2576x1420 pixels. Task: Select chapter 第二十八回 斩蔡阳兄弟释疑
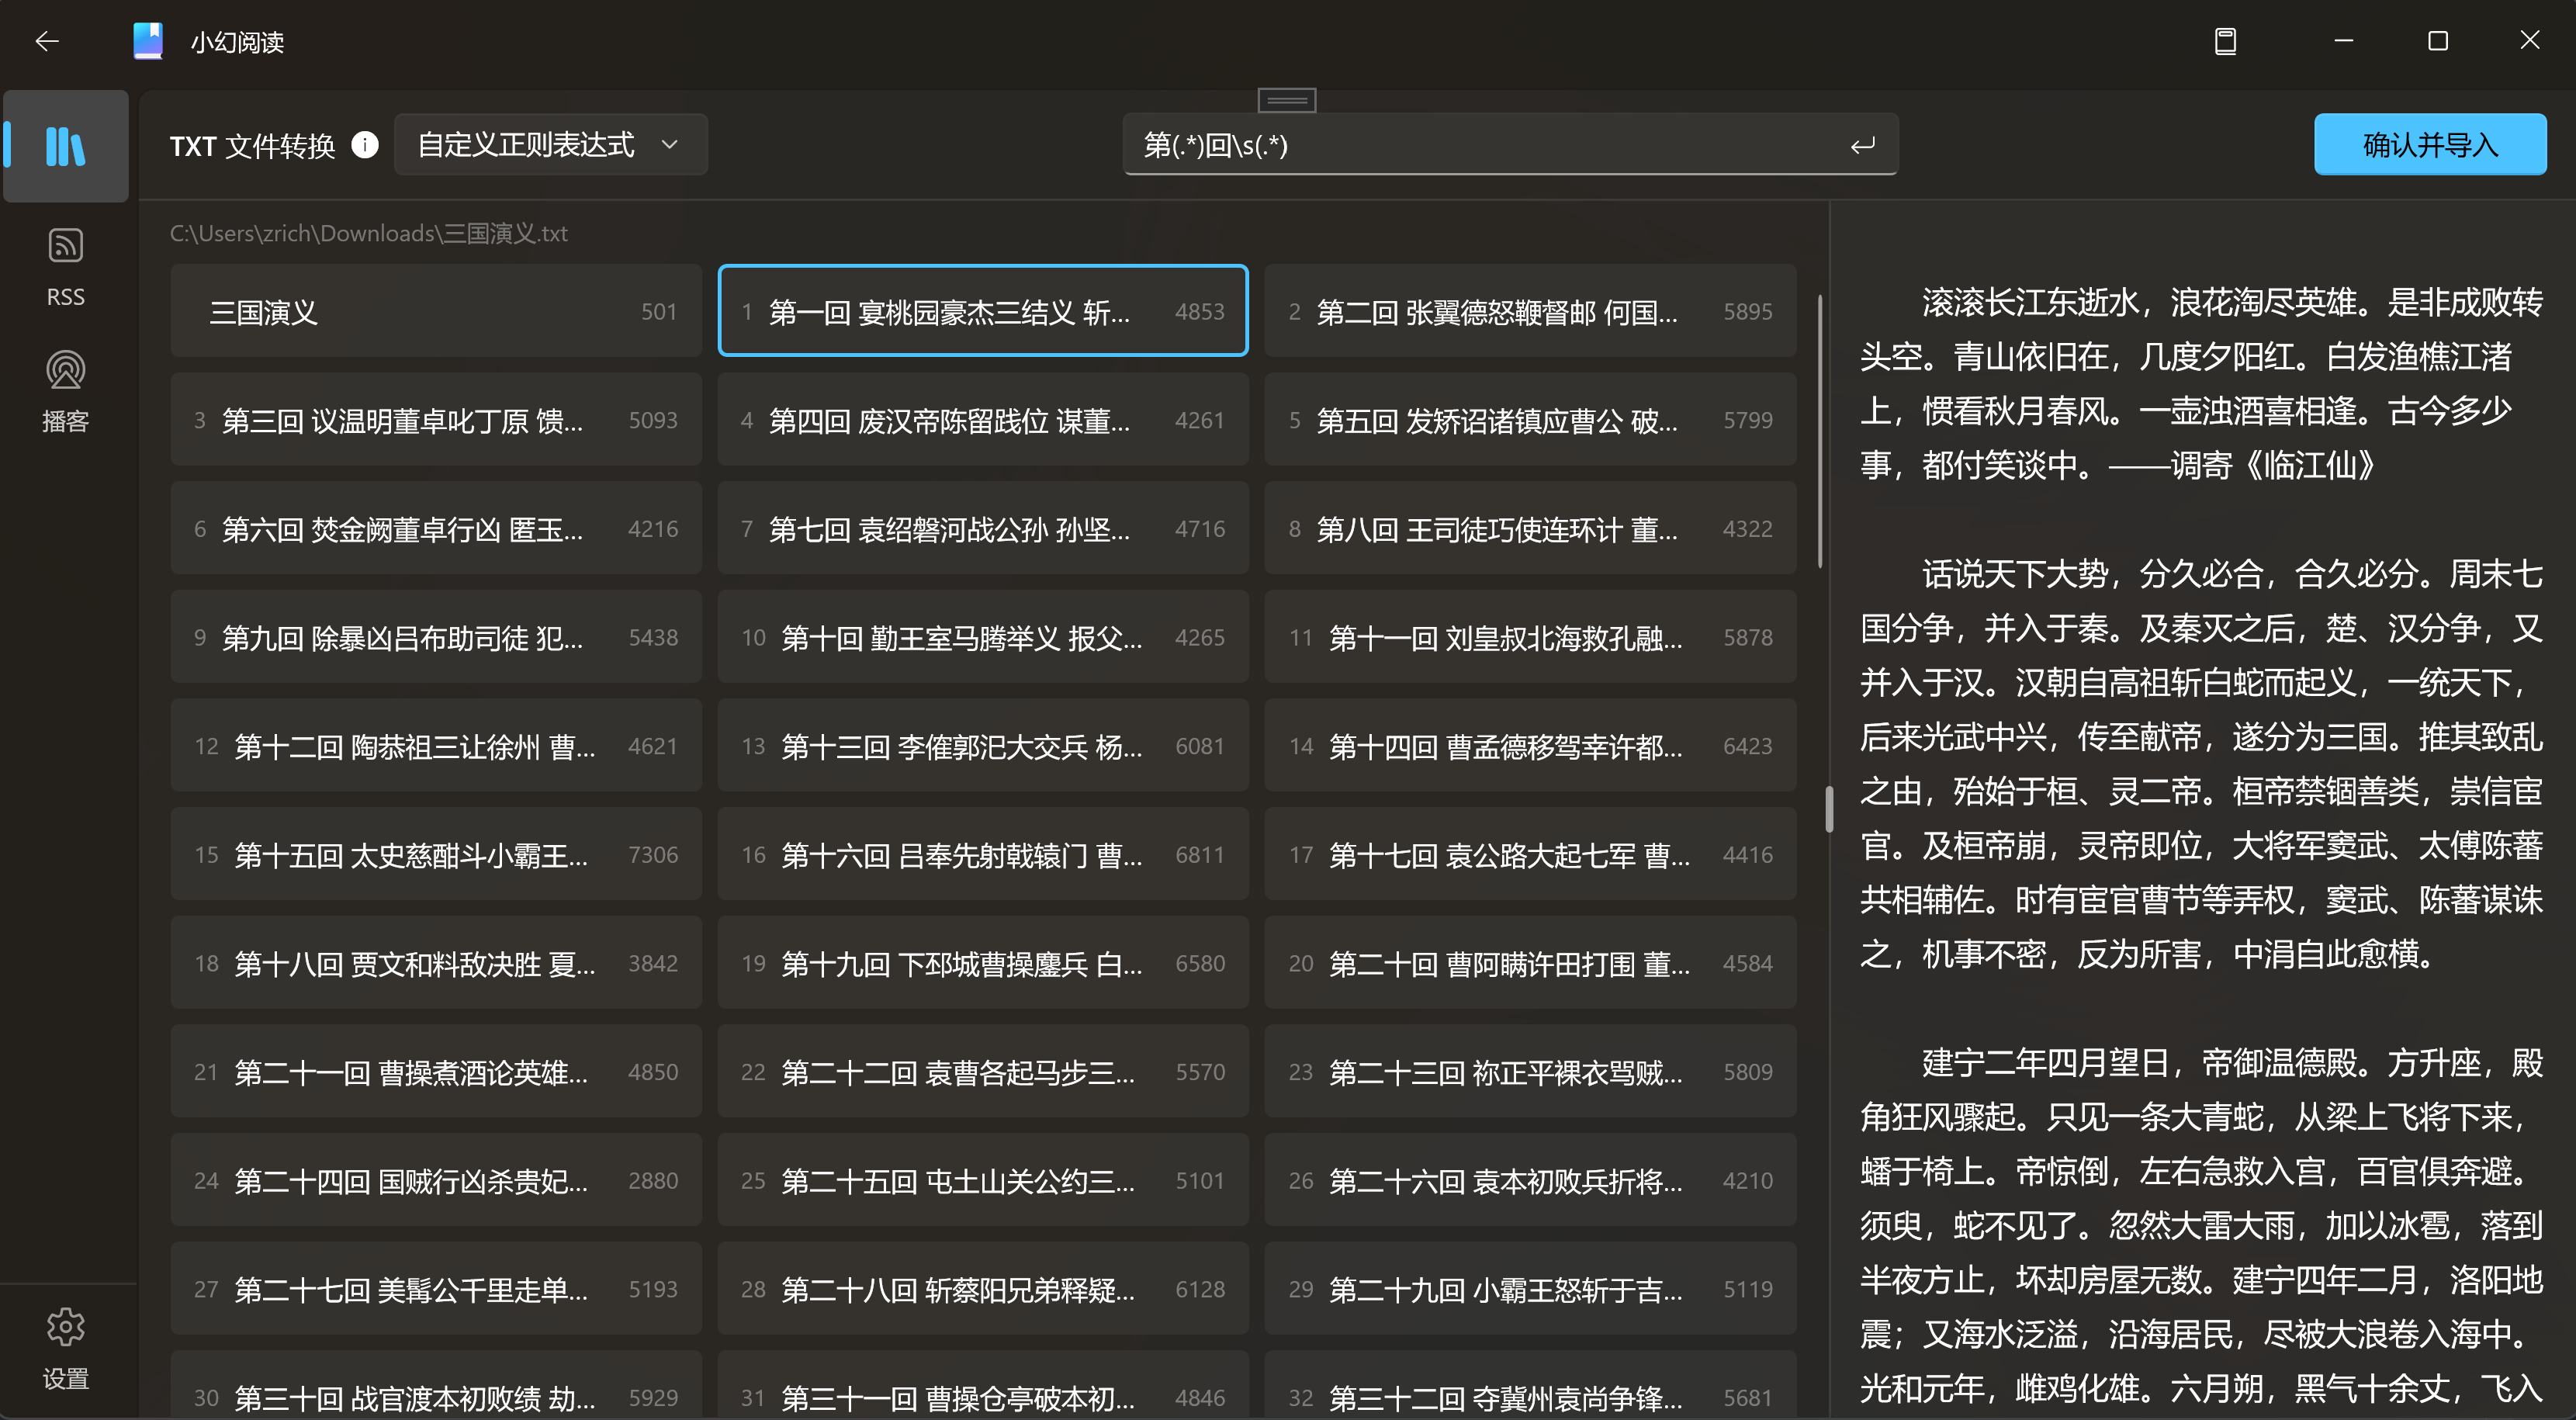click(x=983, y=1289)
